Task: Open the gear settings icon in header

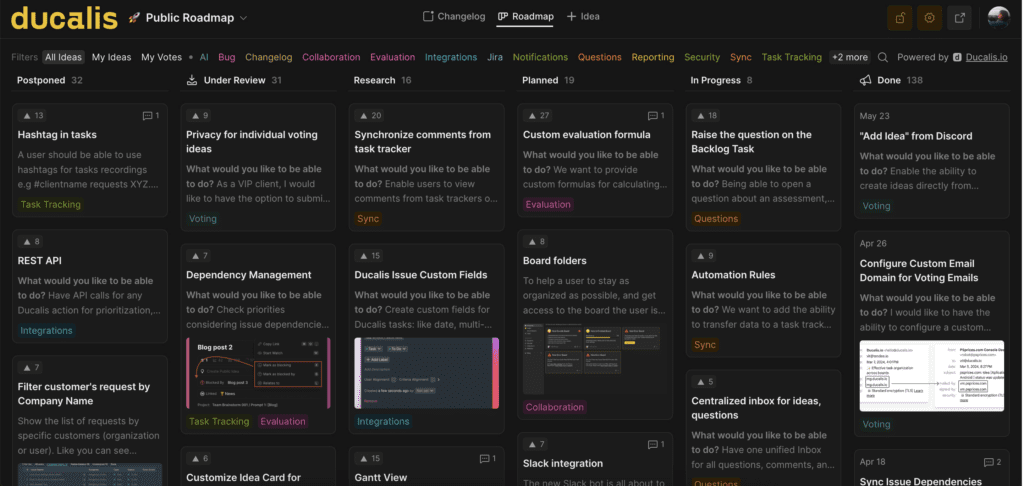Action: (930, 18)
